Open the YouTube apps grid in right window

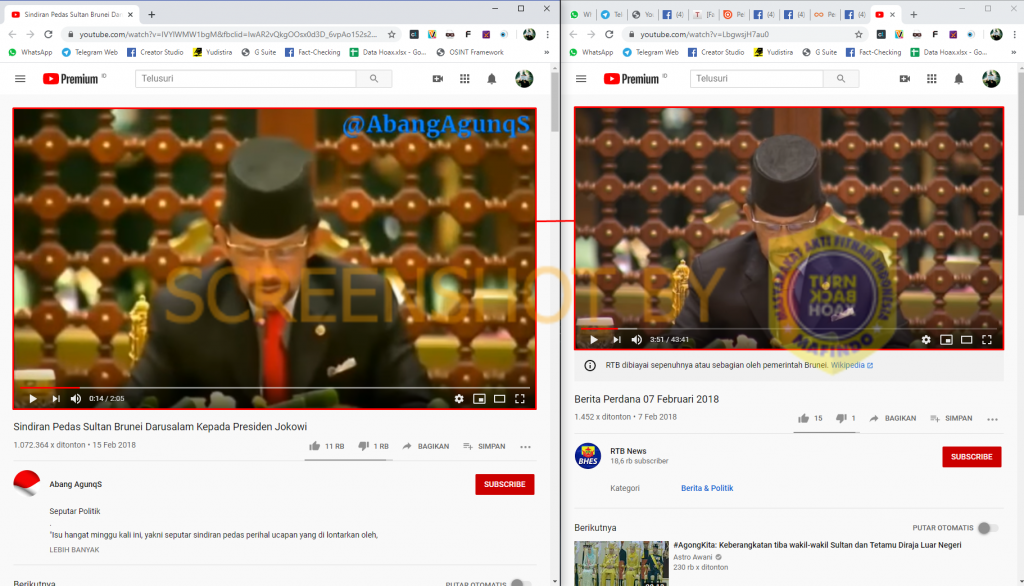tap(931, 78)
